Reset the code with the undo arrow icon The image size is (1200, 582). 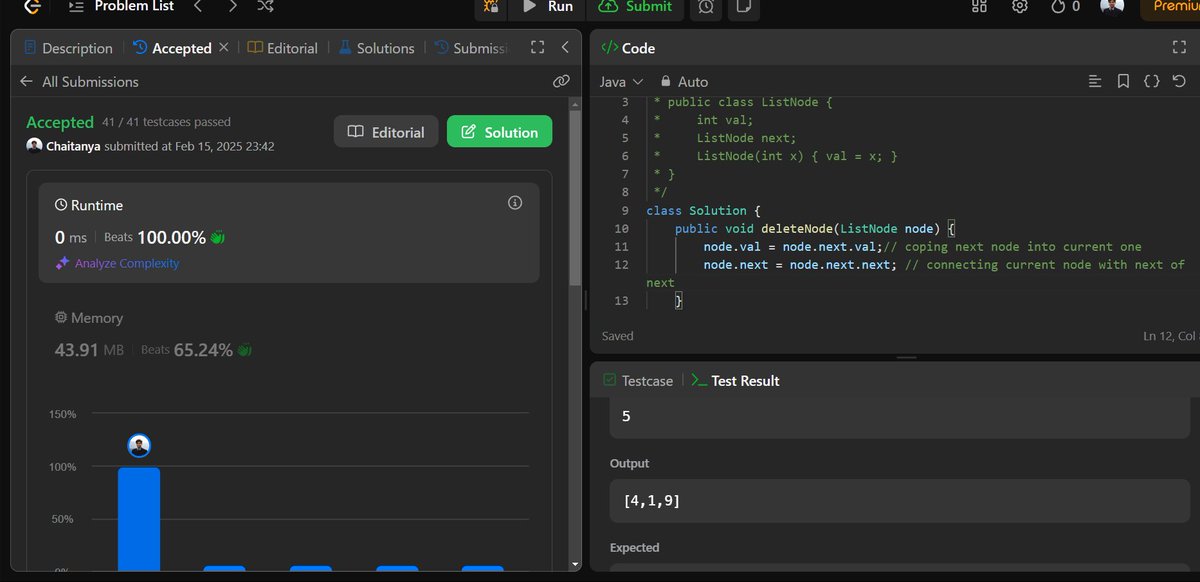click(1180, 81)
